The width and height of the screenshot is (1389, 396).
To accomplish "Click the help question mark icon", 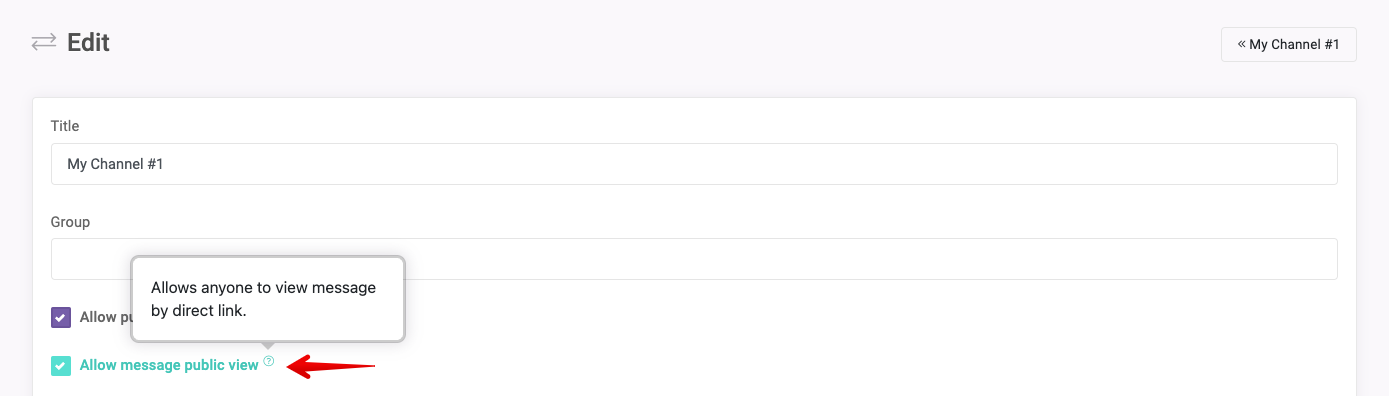I will pyautogui.click(x=269, y=361).
